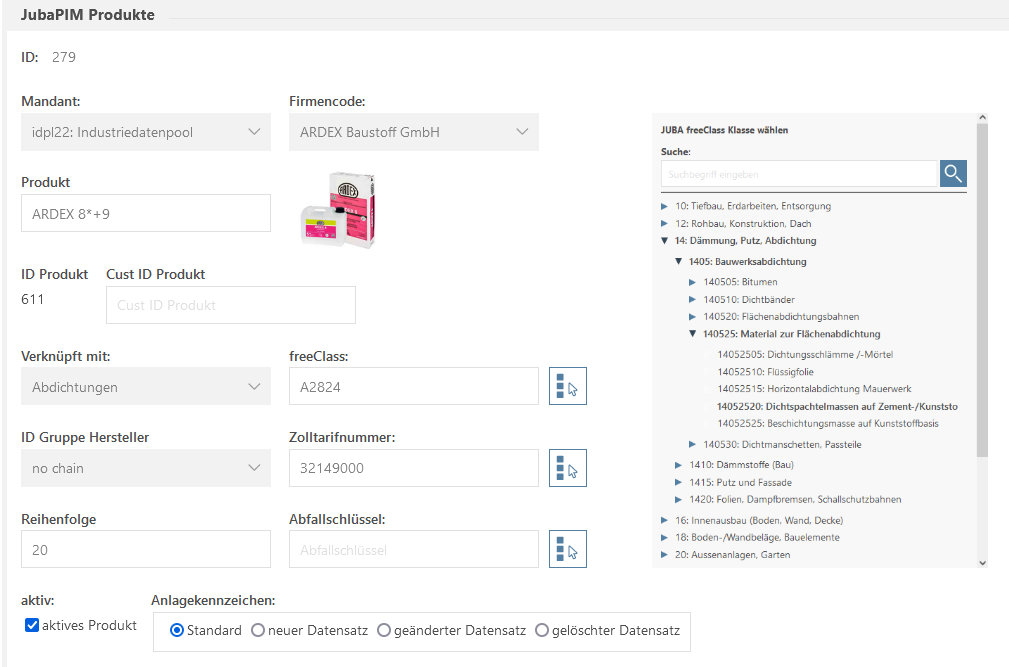Viewport: 1009px width, 667px height.
Task: Select the geänderter Datensatz radio option
Action: [x=384, y=630]
